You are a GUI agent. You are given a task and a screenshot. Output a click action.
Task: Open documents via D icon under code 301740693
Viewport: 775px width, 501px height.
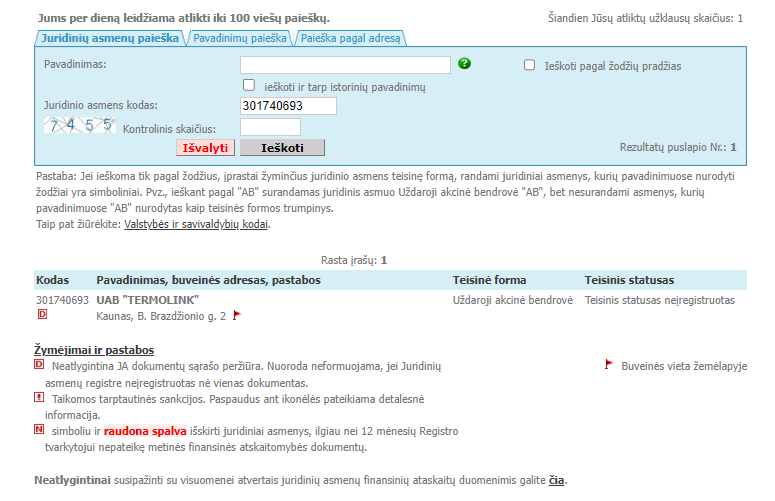tap(42, 315)
